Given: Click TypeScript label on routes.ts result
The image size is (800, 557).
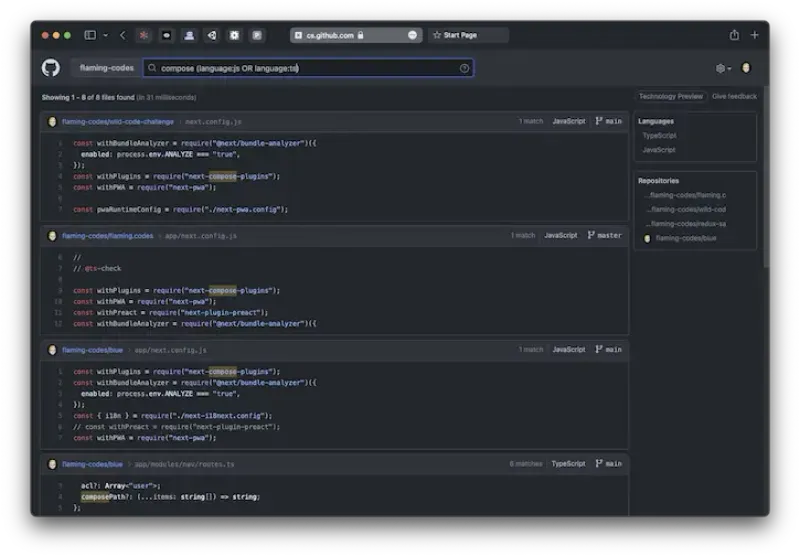Looking at the screenshot, I should [x=568, y=464].
